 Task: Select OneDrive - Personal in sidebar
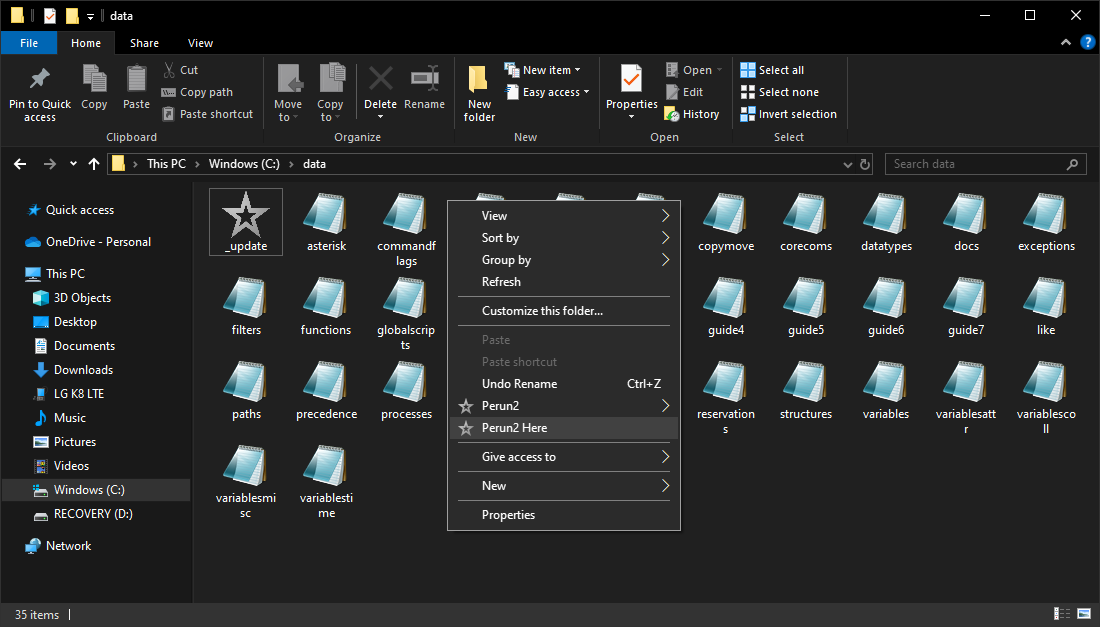[x=98, y=241]
